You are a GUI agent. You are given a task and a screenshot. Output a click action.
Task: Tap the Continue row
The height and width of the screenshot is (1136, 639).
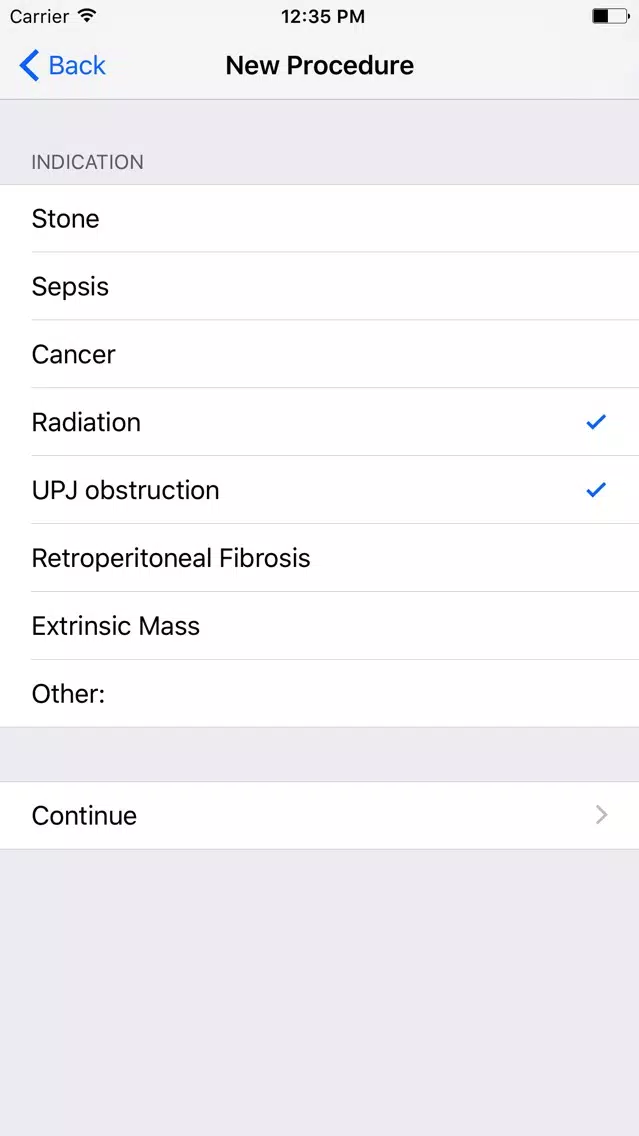[320, 815]
